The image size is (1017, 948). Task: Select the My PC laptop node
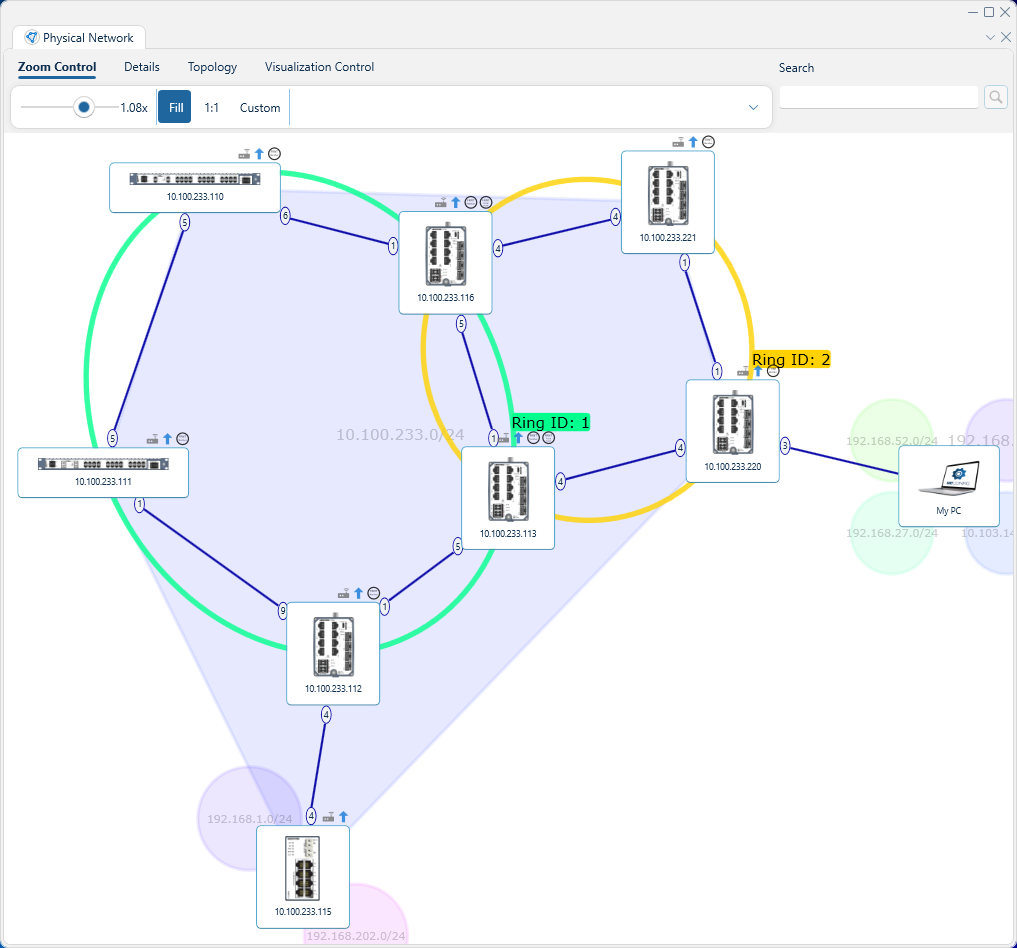coord(949,486)
